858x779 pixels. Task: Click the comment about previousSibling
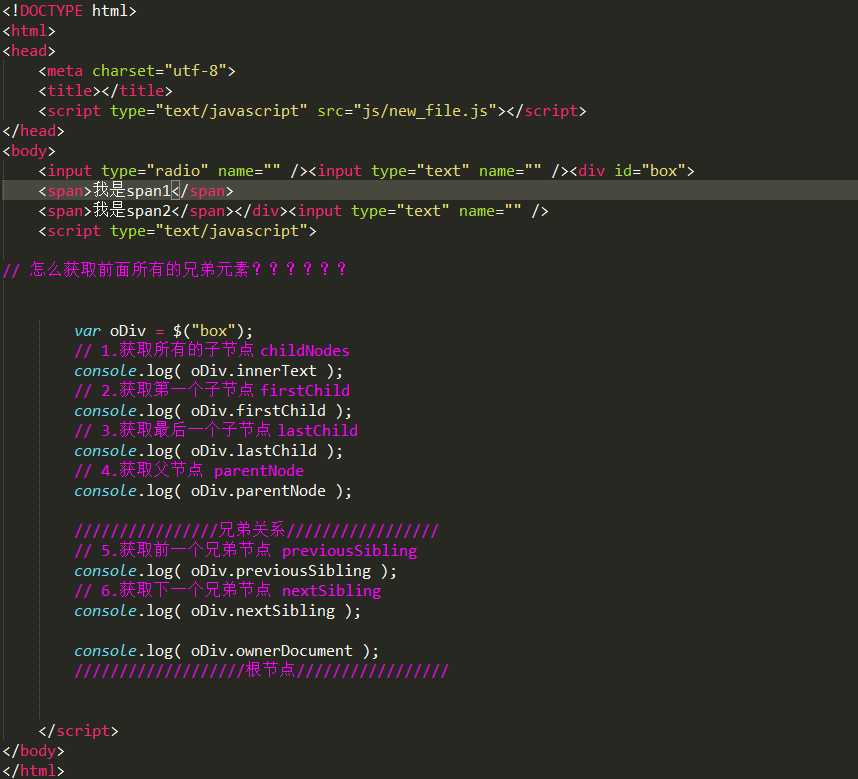pyautogui.click(x=246, y=550)
